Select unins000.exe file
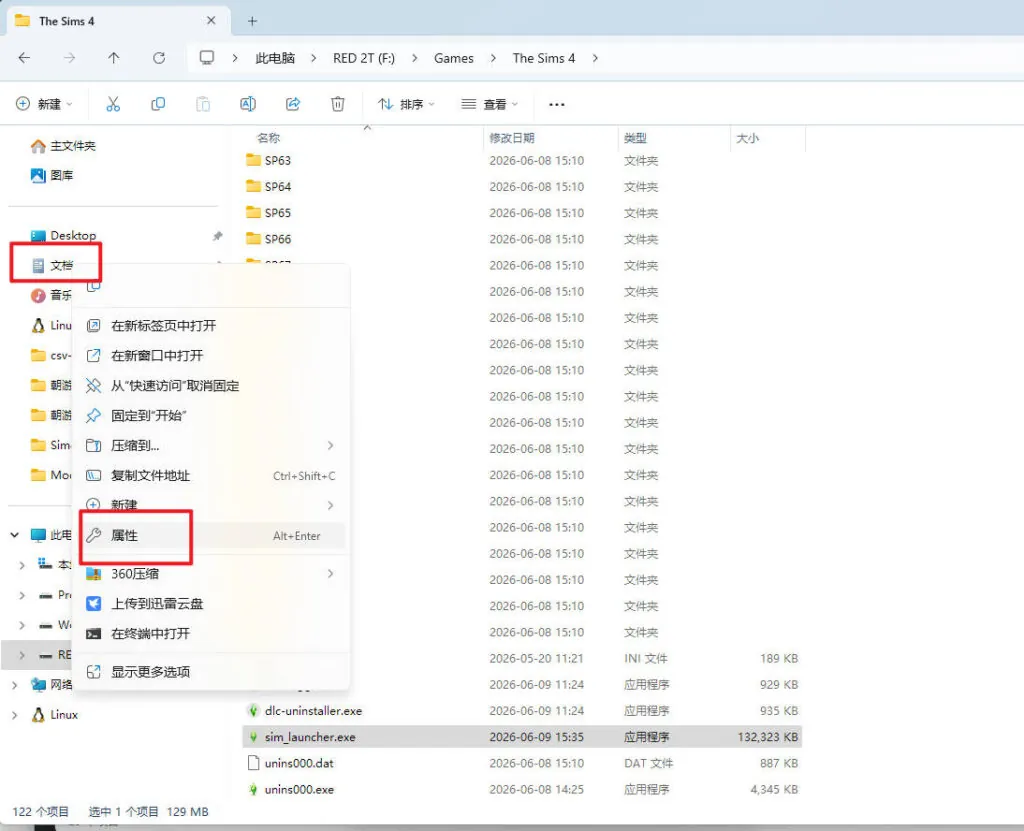The image size is (1024, 831). (x=290, y=789)
